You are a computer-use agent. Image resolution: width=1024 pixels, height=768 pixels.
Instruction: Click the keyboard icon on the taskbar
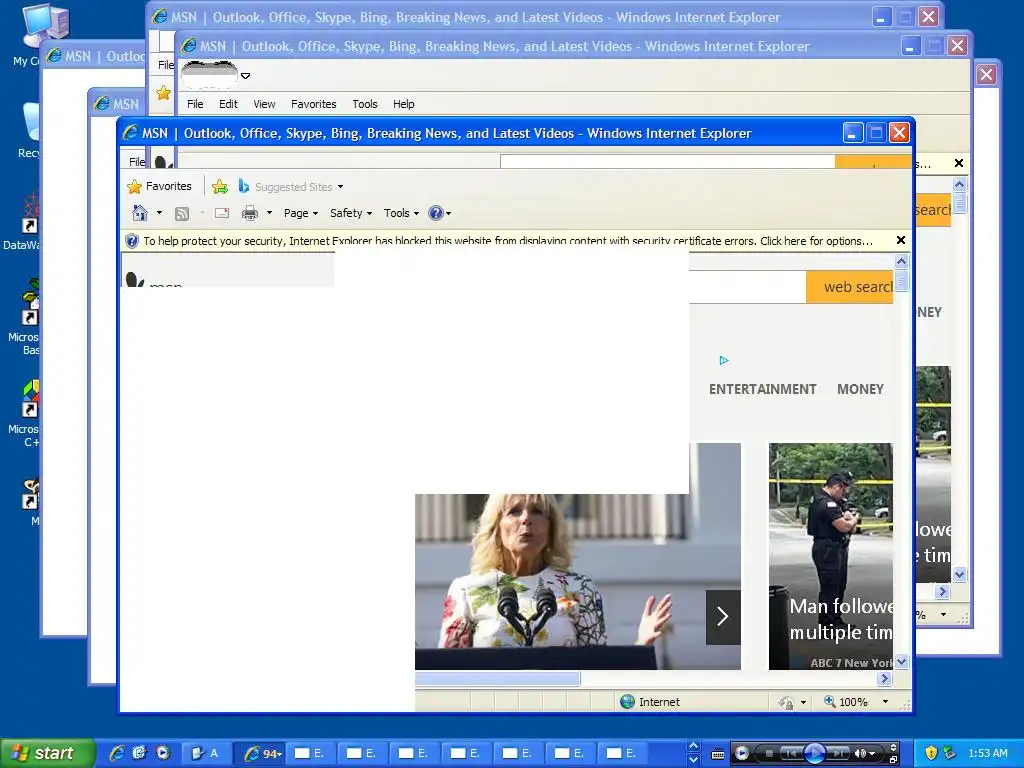718,754
